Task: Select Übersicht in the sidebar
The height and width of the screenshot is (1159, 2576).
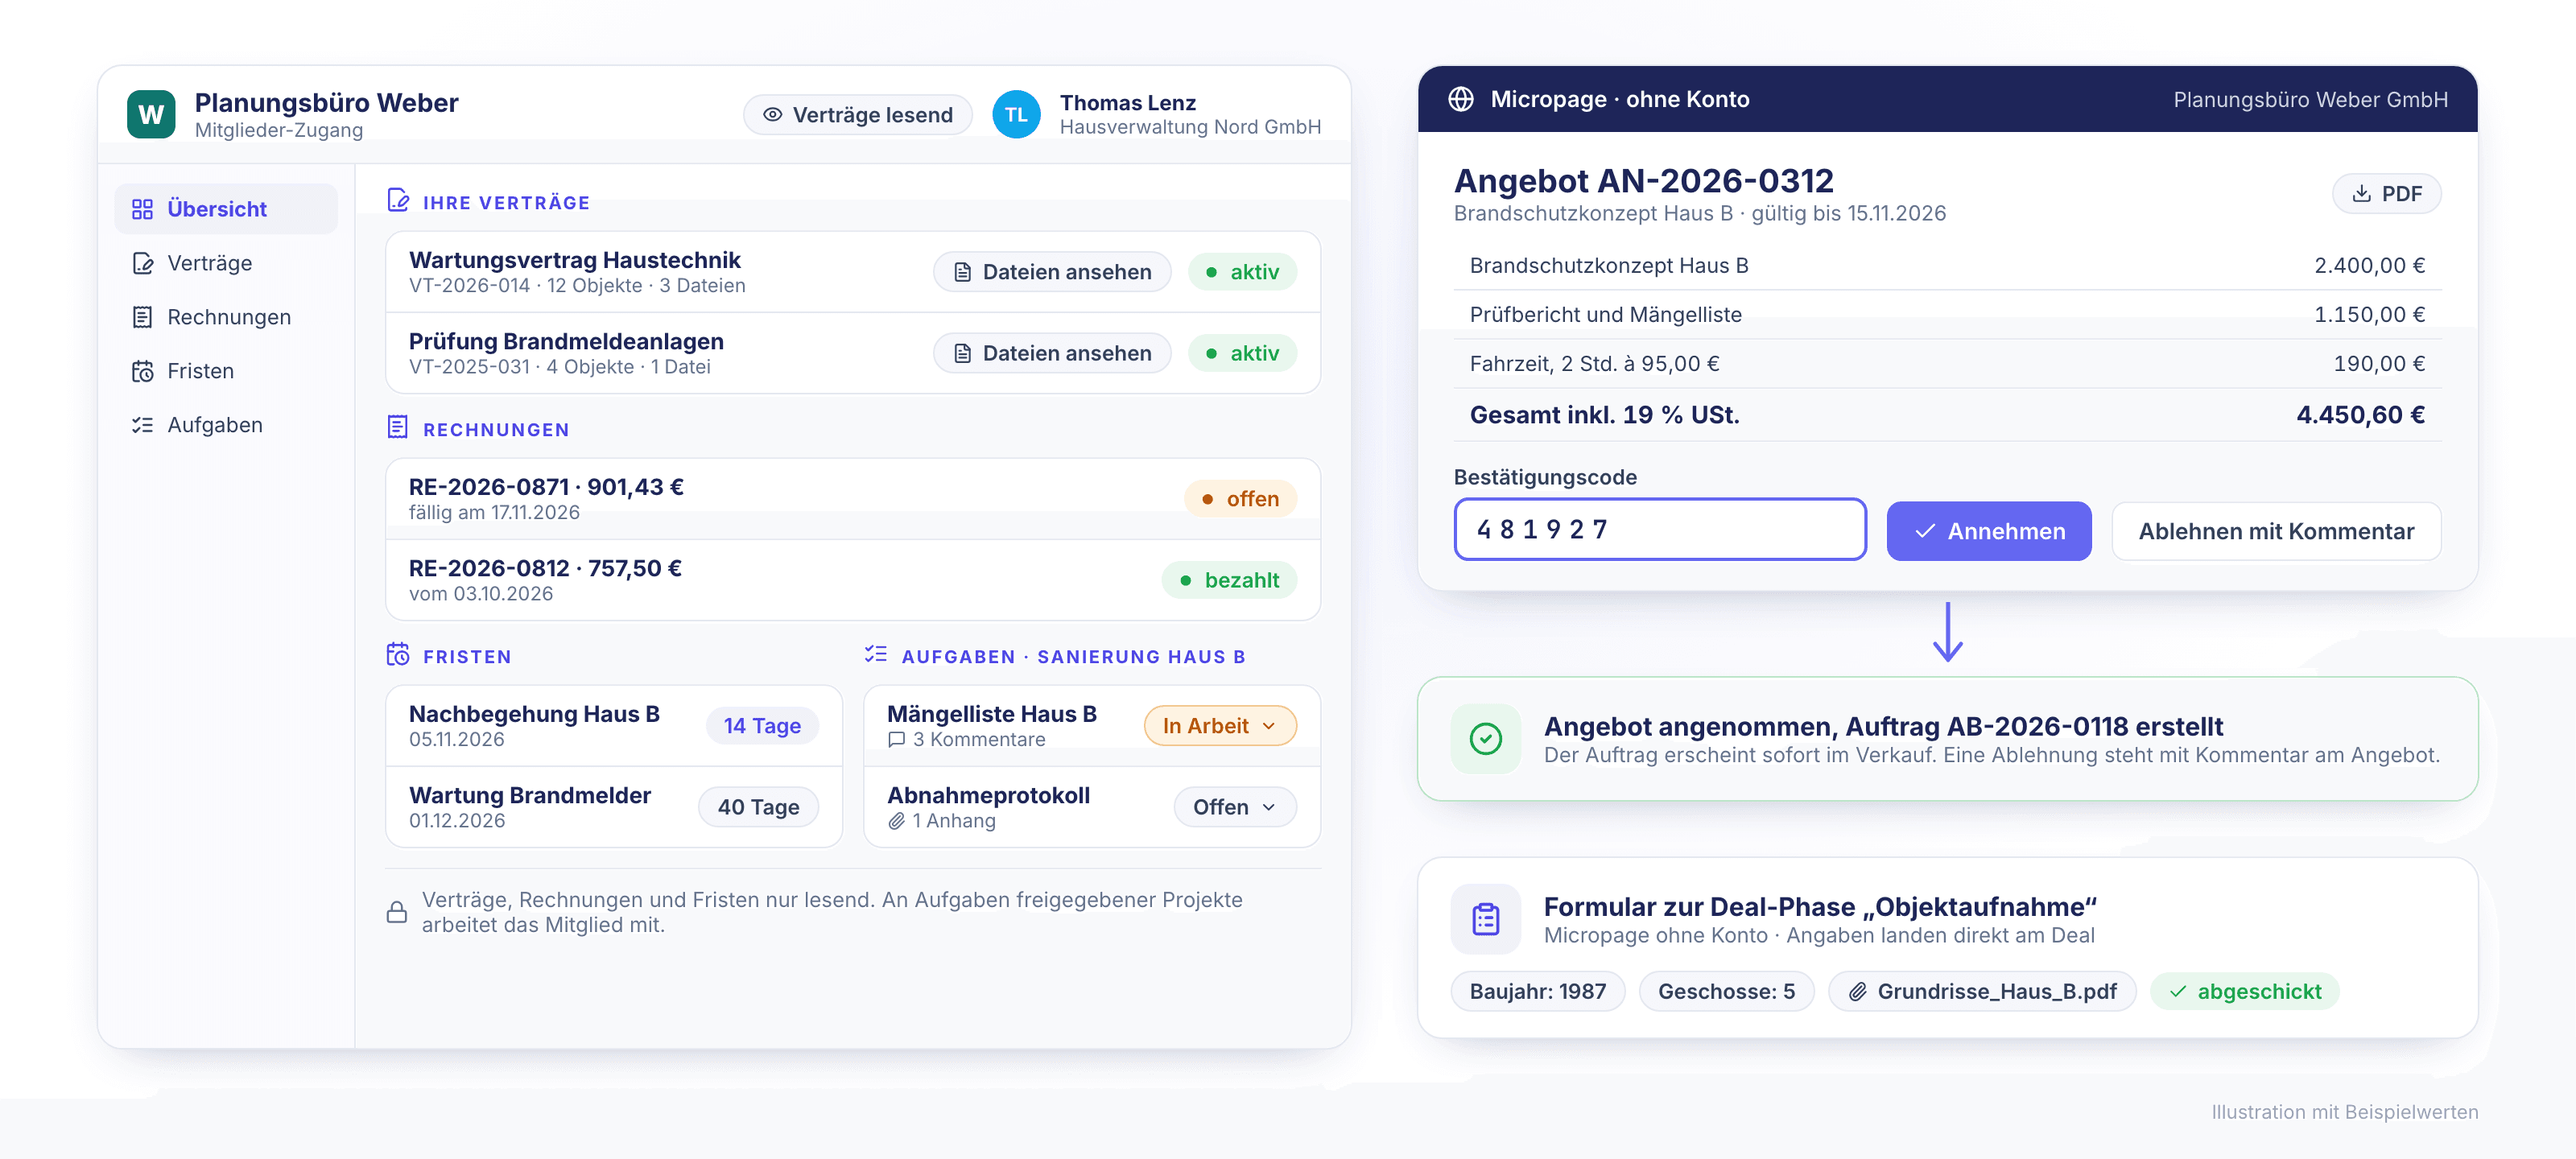Action: [x=226, y=209]
